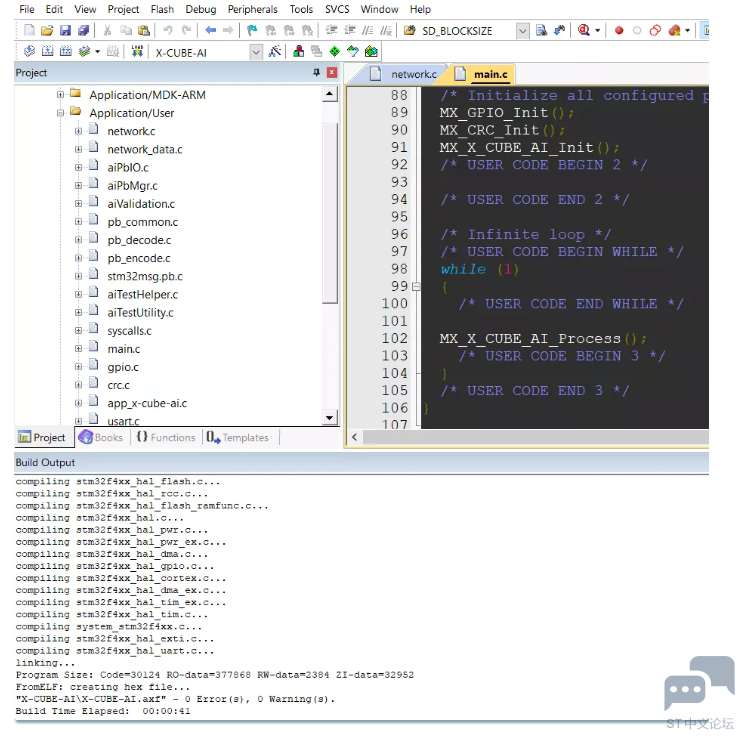Switch to the Functions panel tab
Image resolution: width=743 pixels, height=739 pixels.
(x=166, y=437)
